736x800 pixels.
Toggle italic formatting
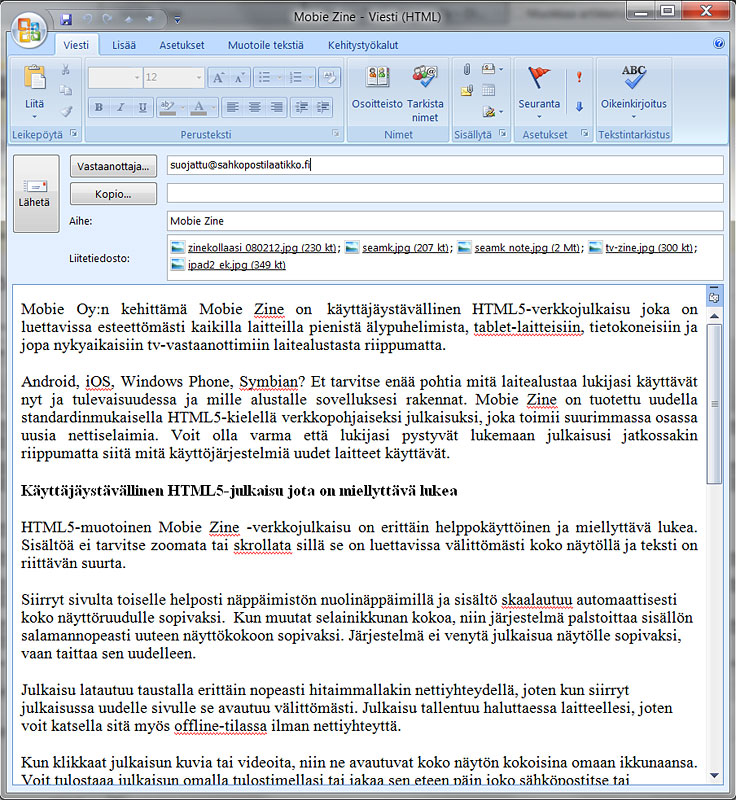(x=121, y=107)
